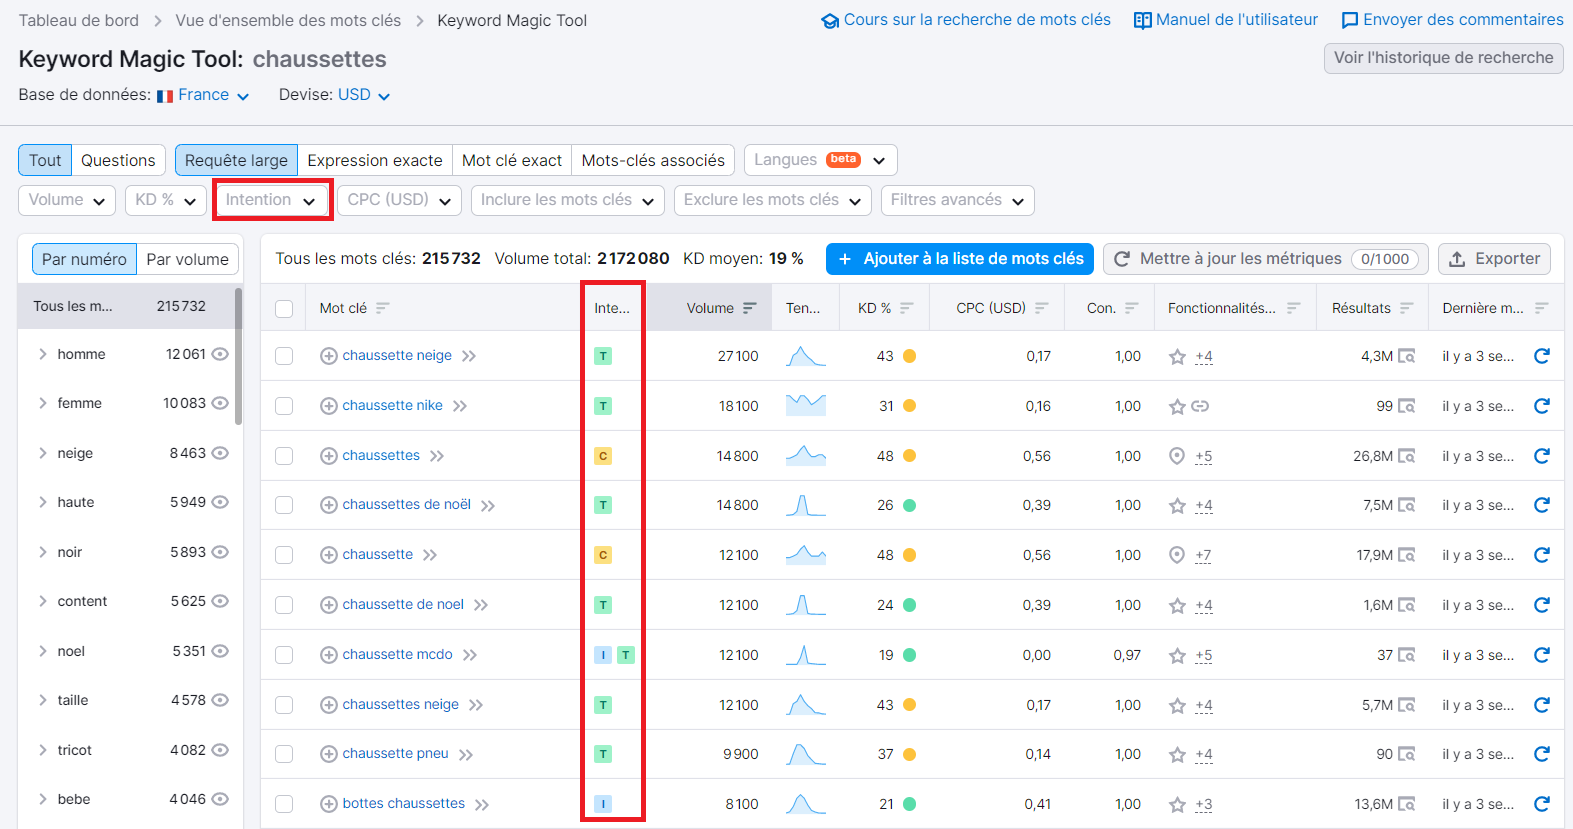Viewport: 1573px width, 829px height.
Task: Refresh metrics for chaussette neige row
Action: coord(1541,356)
